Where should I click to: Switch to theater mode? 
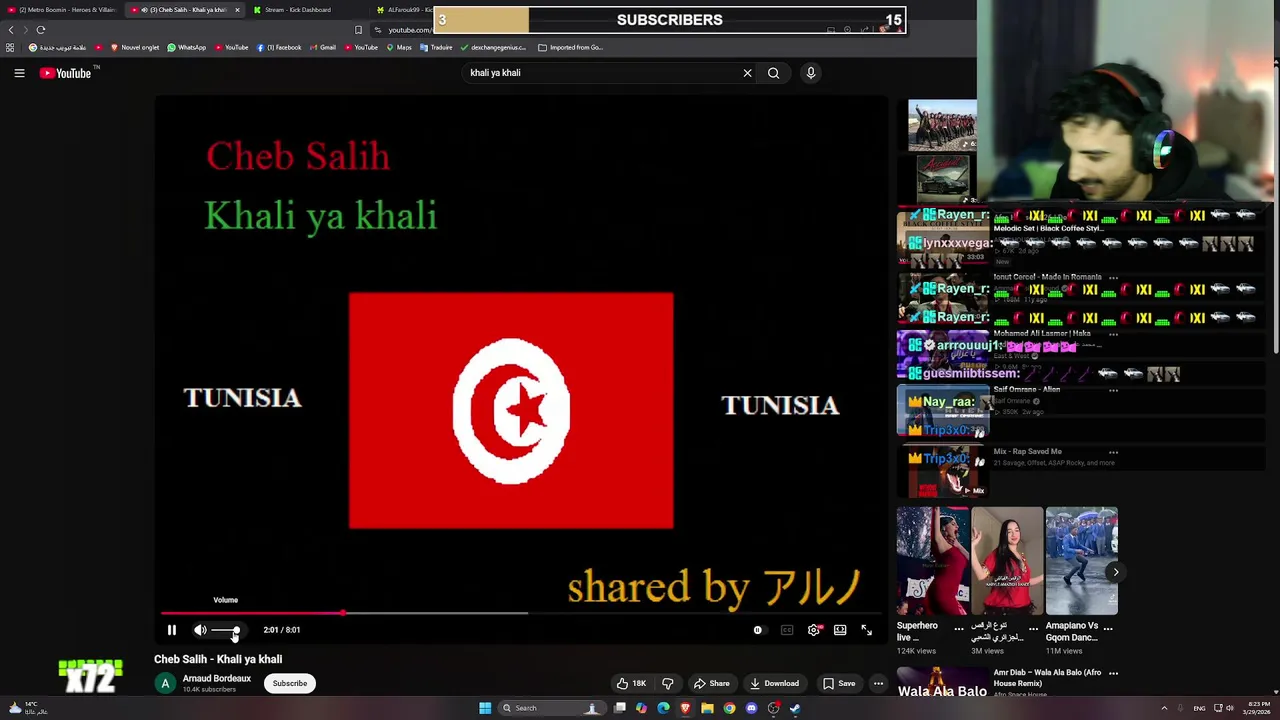(x=840, y=630)
